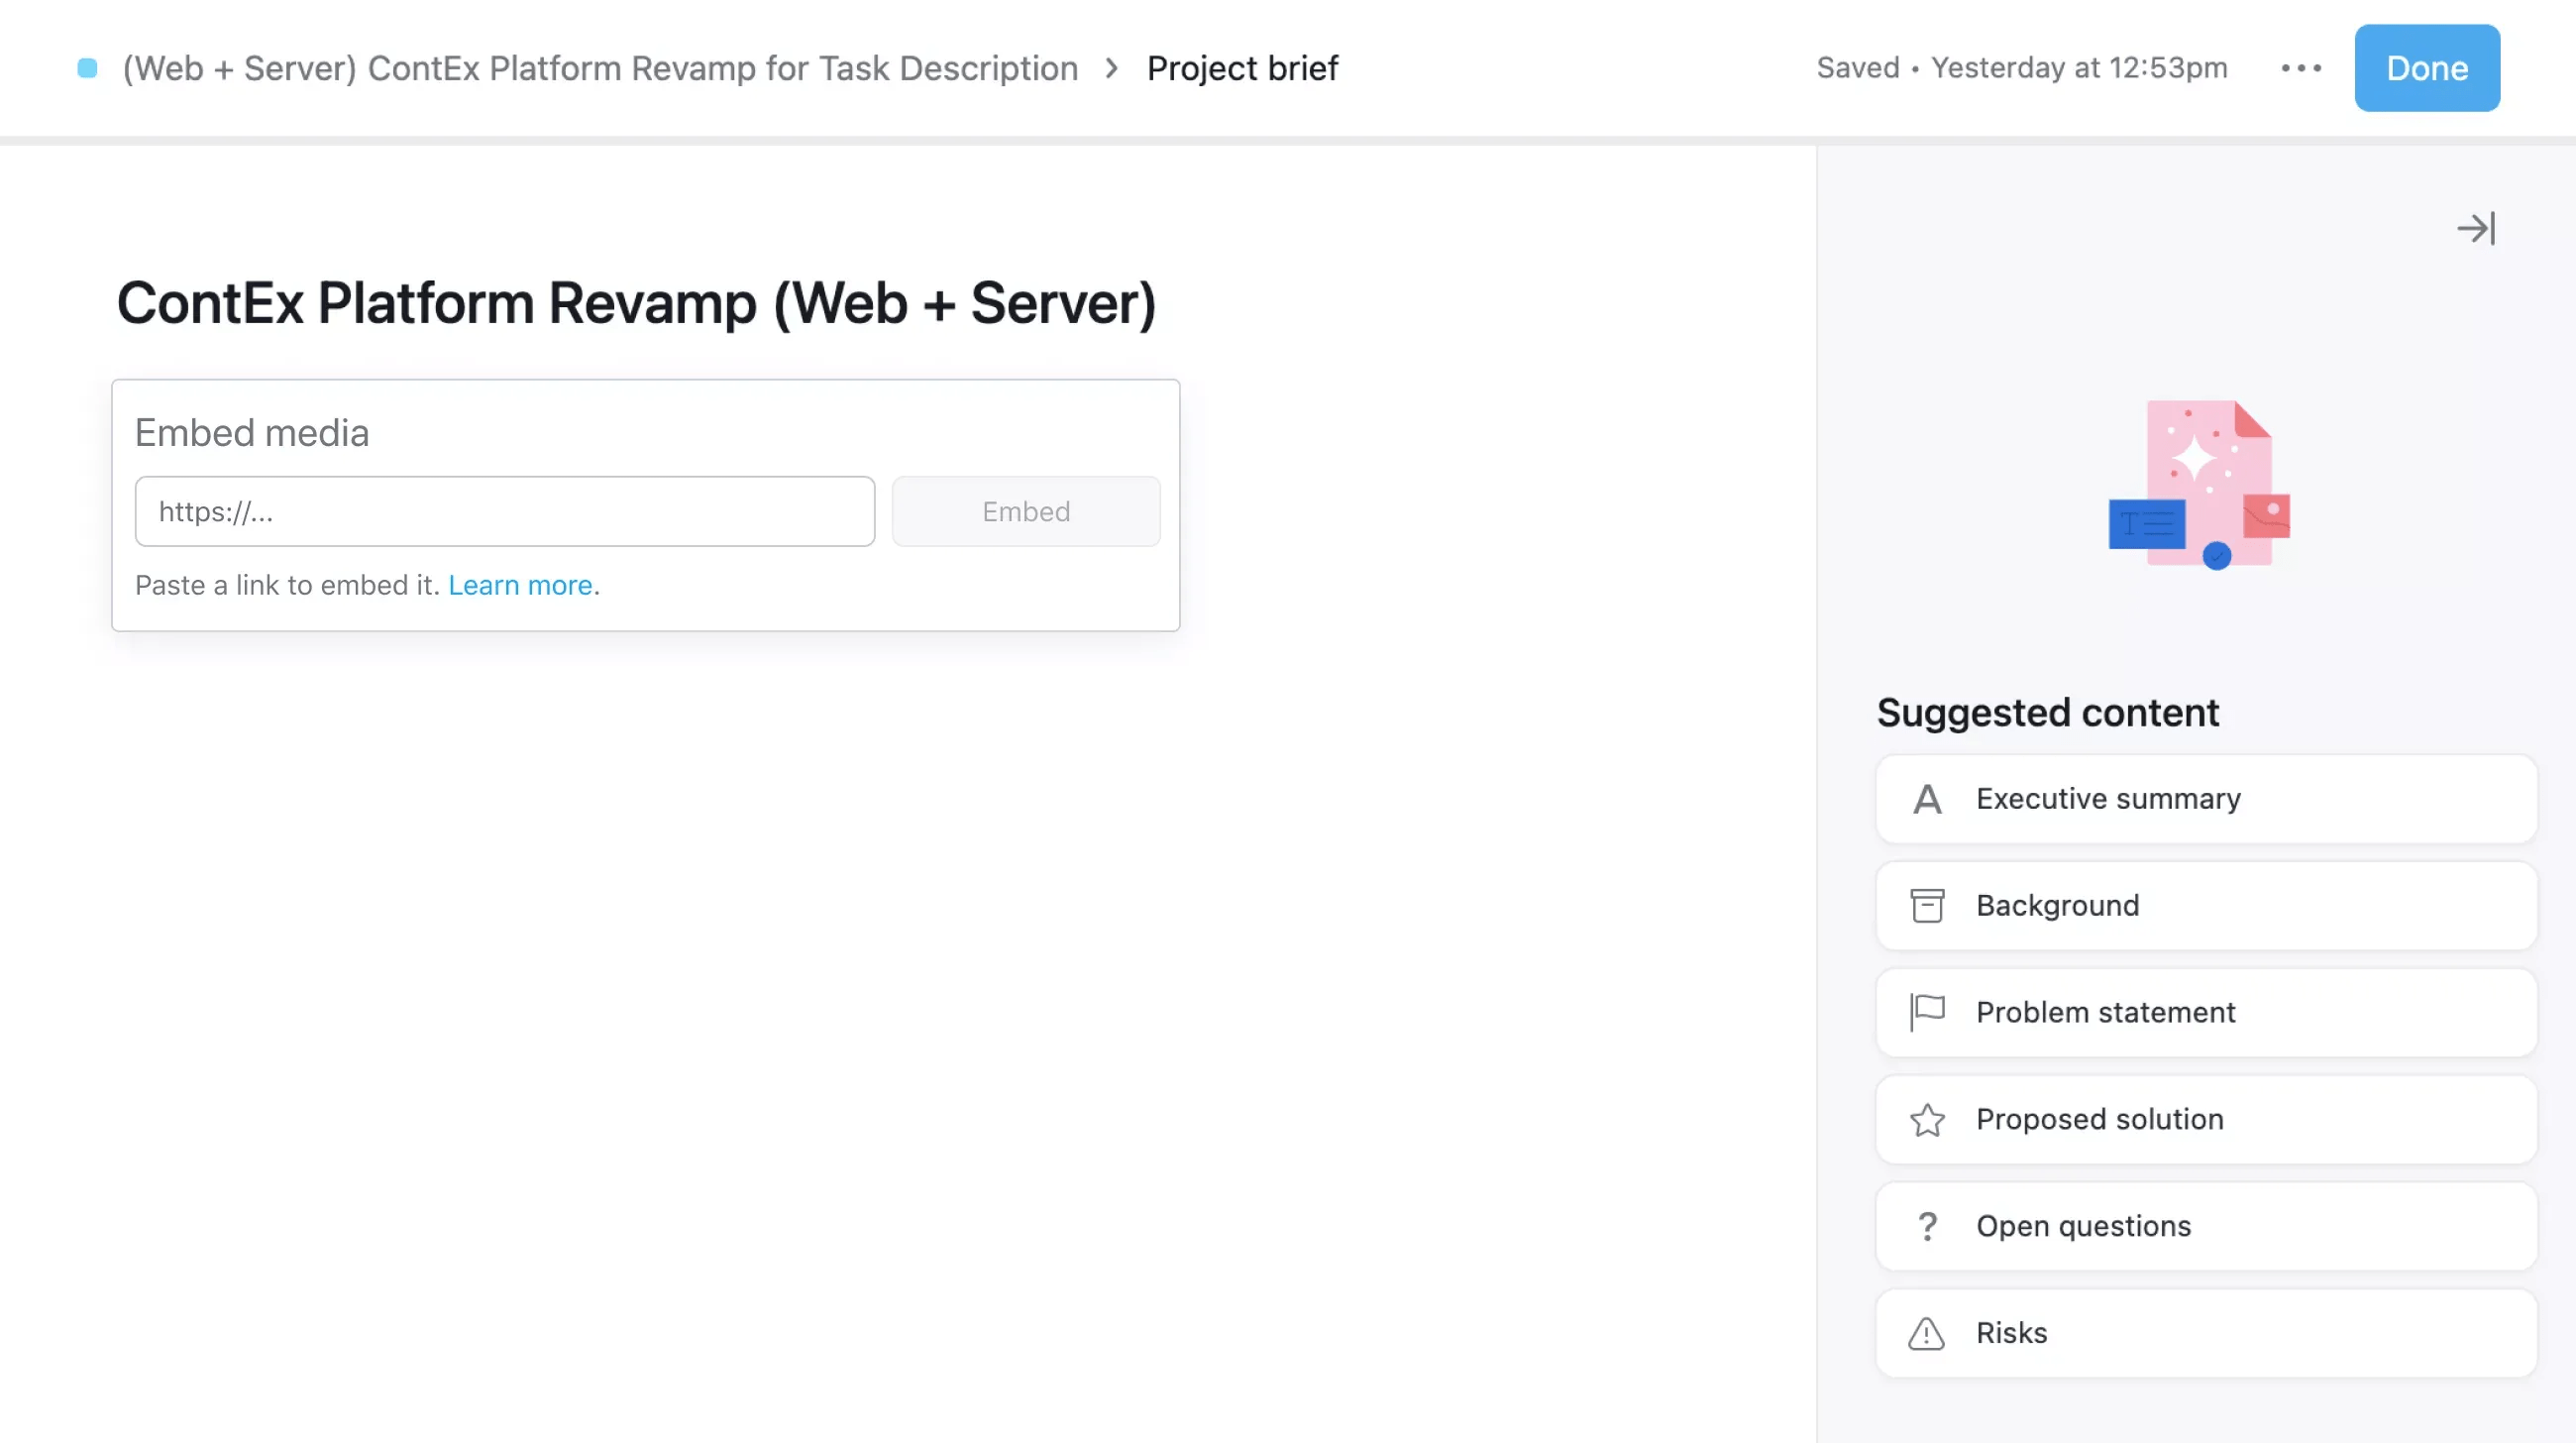
Task: Click the Background archive box icon
Action: [1926, 906]
